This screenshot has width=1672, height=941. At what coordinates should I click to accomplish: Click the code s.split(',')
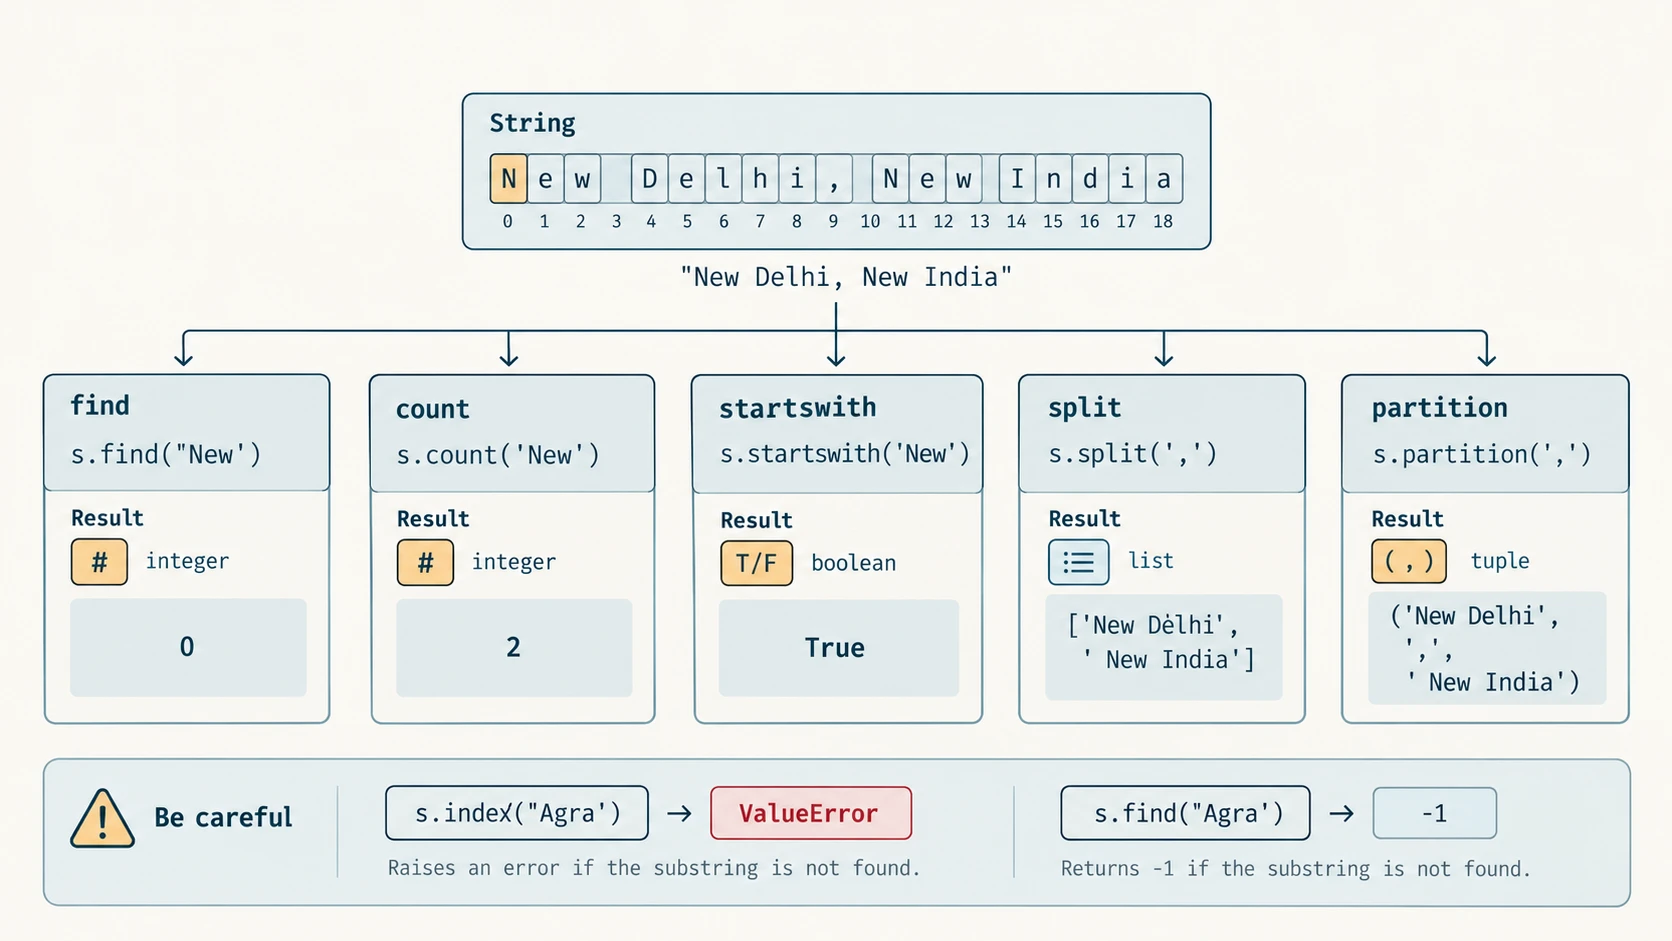pos(1132,454)
